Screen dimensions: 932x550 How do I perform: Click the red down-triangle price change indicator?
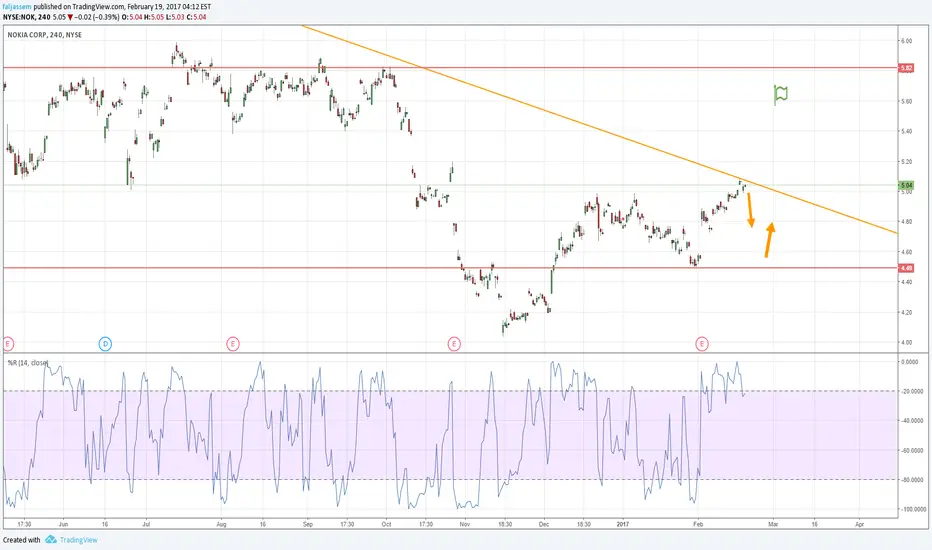(70, 17)
